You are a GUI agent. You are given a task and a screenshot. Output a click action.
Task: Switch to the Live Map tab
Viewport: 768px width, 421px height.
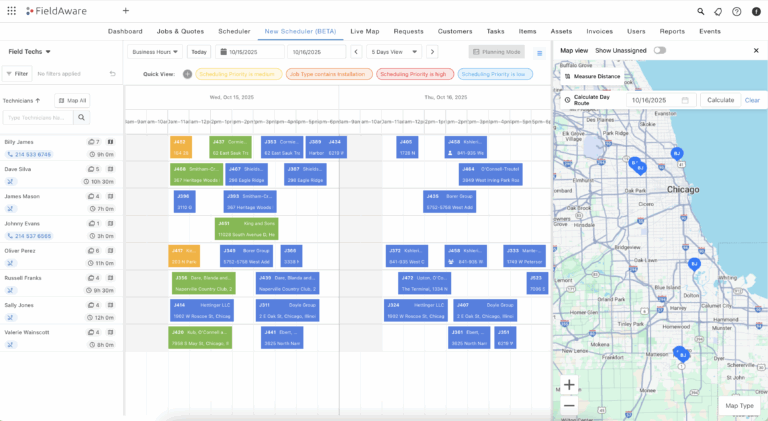point(365,31)
